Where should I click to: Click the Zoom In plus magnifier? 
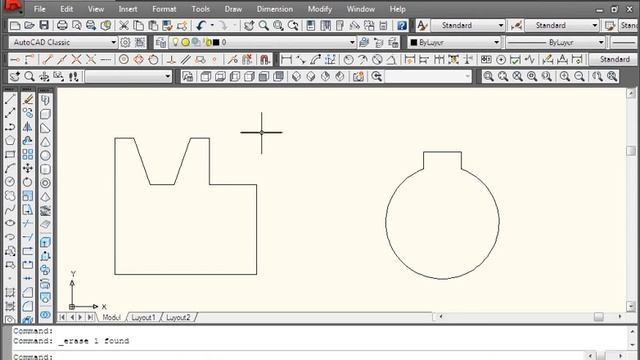[565, 76]
